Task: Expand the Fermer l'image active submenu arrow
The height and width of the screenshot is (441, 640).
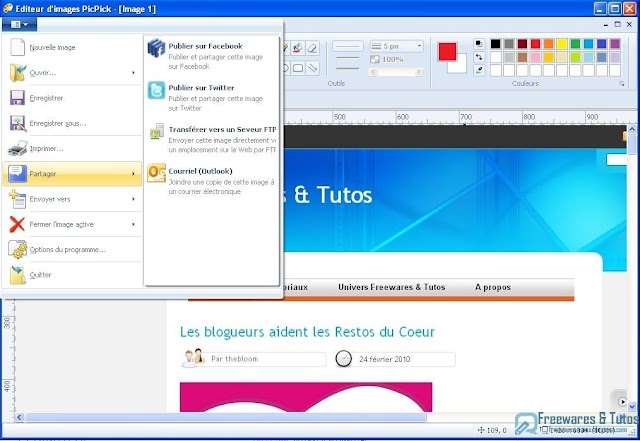Action: pos(133,225)
